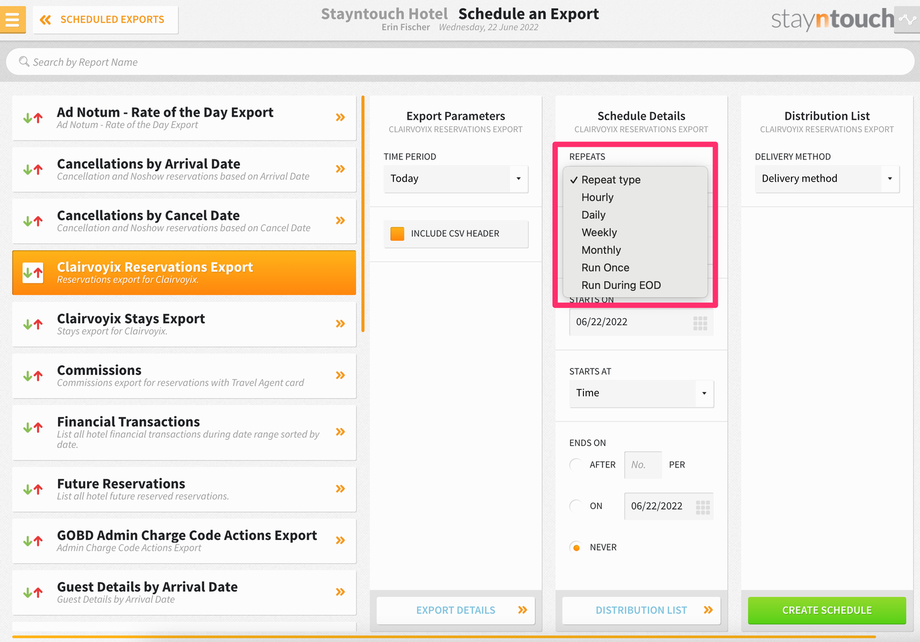
Task: Toggle the Include CSV Header checkbox
Action: pyautogui.click(x=397, y=234)
